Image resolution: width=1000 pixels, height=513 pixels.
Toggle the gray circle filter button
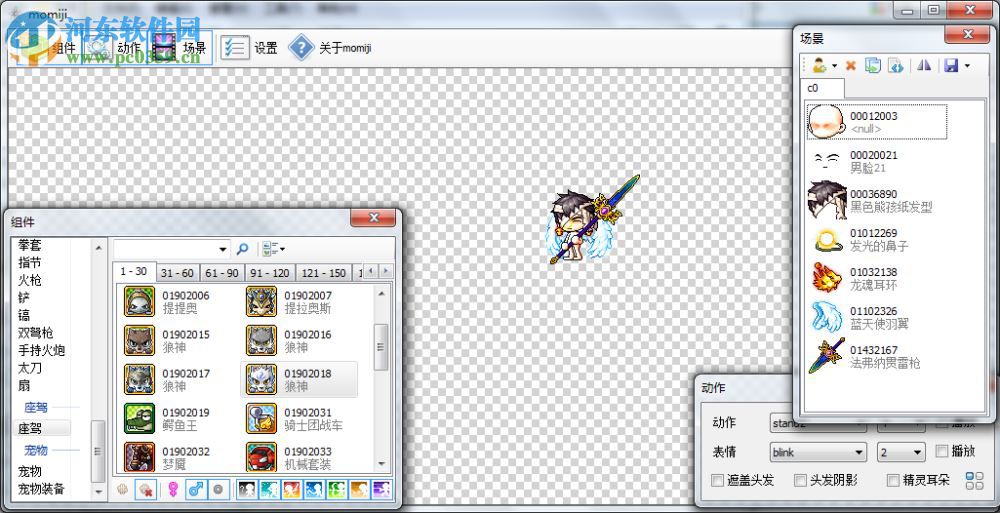click(x=217, y=490)
